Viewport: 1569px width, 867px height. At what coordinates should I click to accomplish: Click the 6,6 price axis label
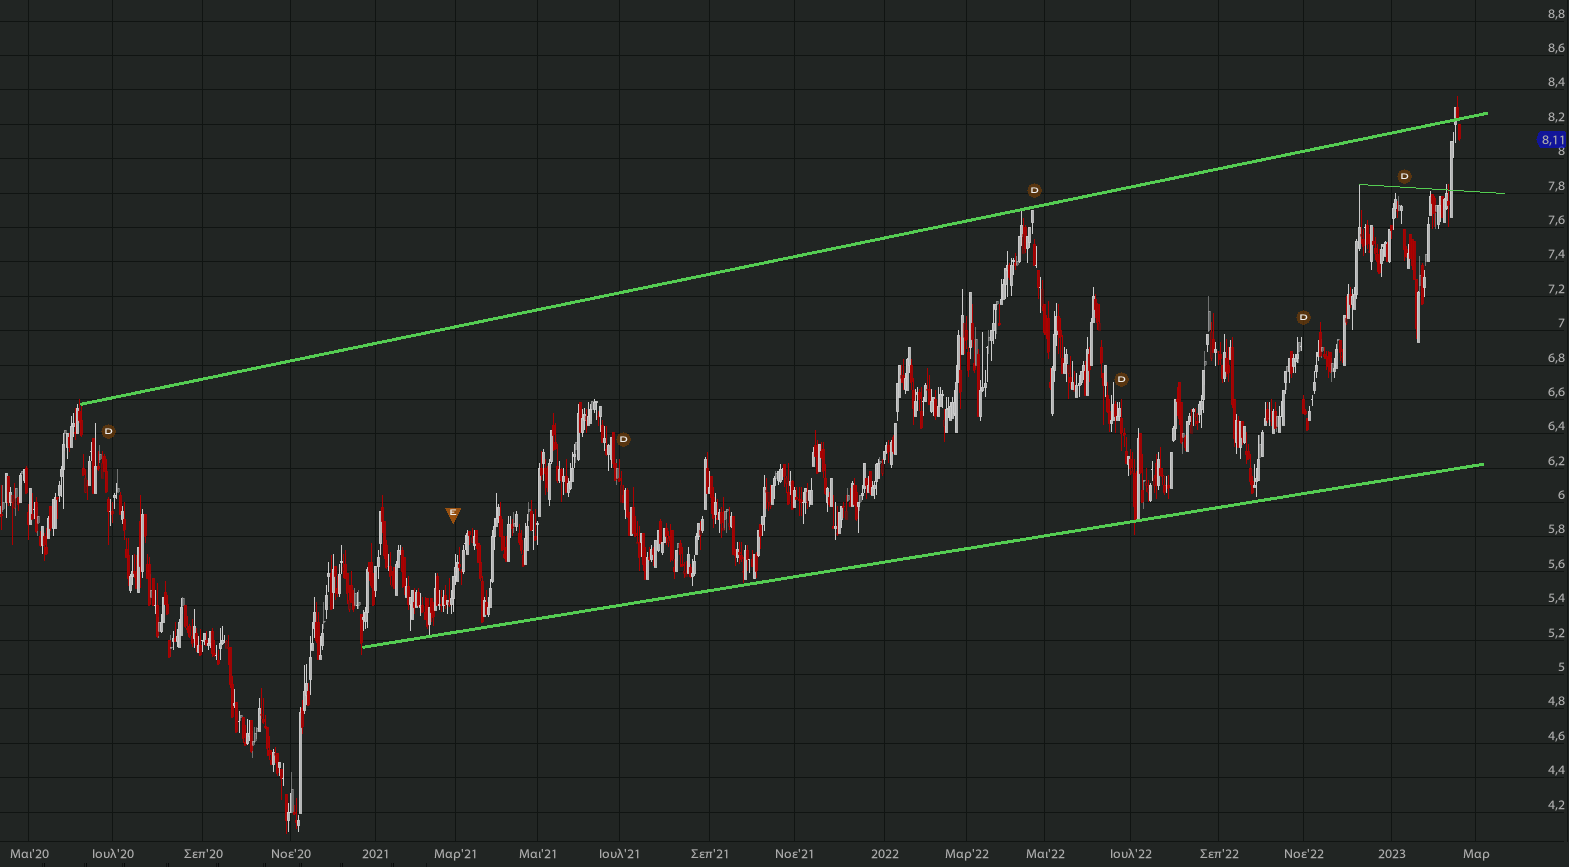(1556, 392)
